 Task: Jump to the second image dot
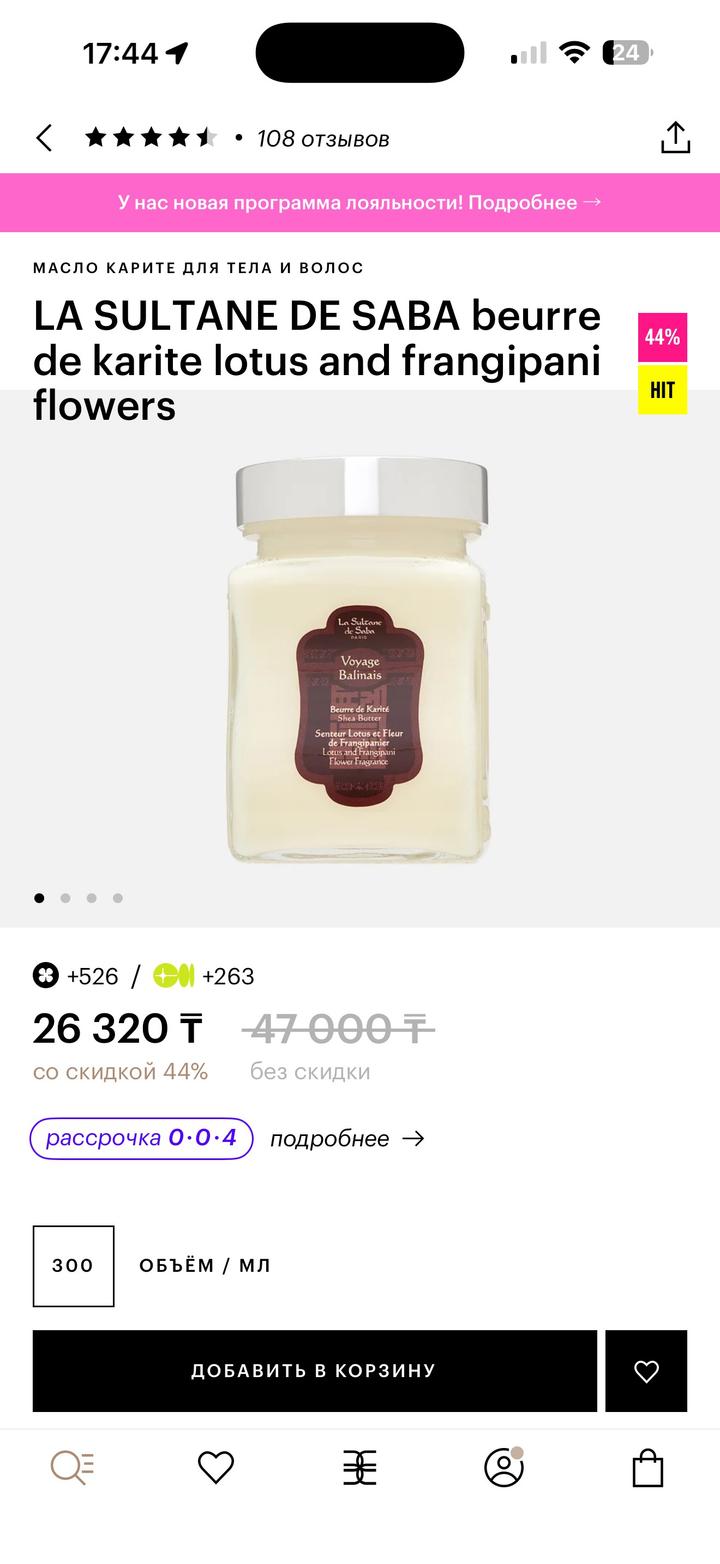click(x=65, y=898)
